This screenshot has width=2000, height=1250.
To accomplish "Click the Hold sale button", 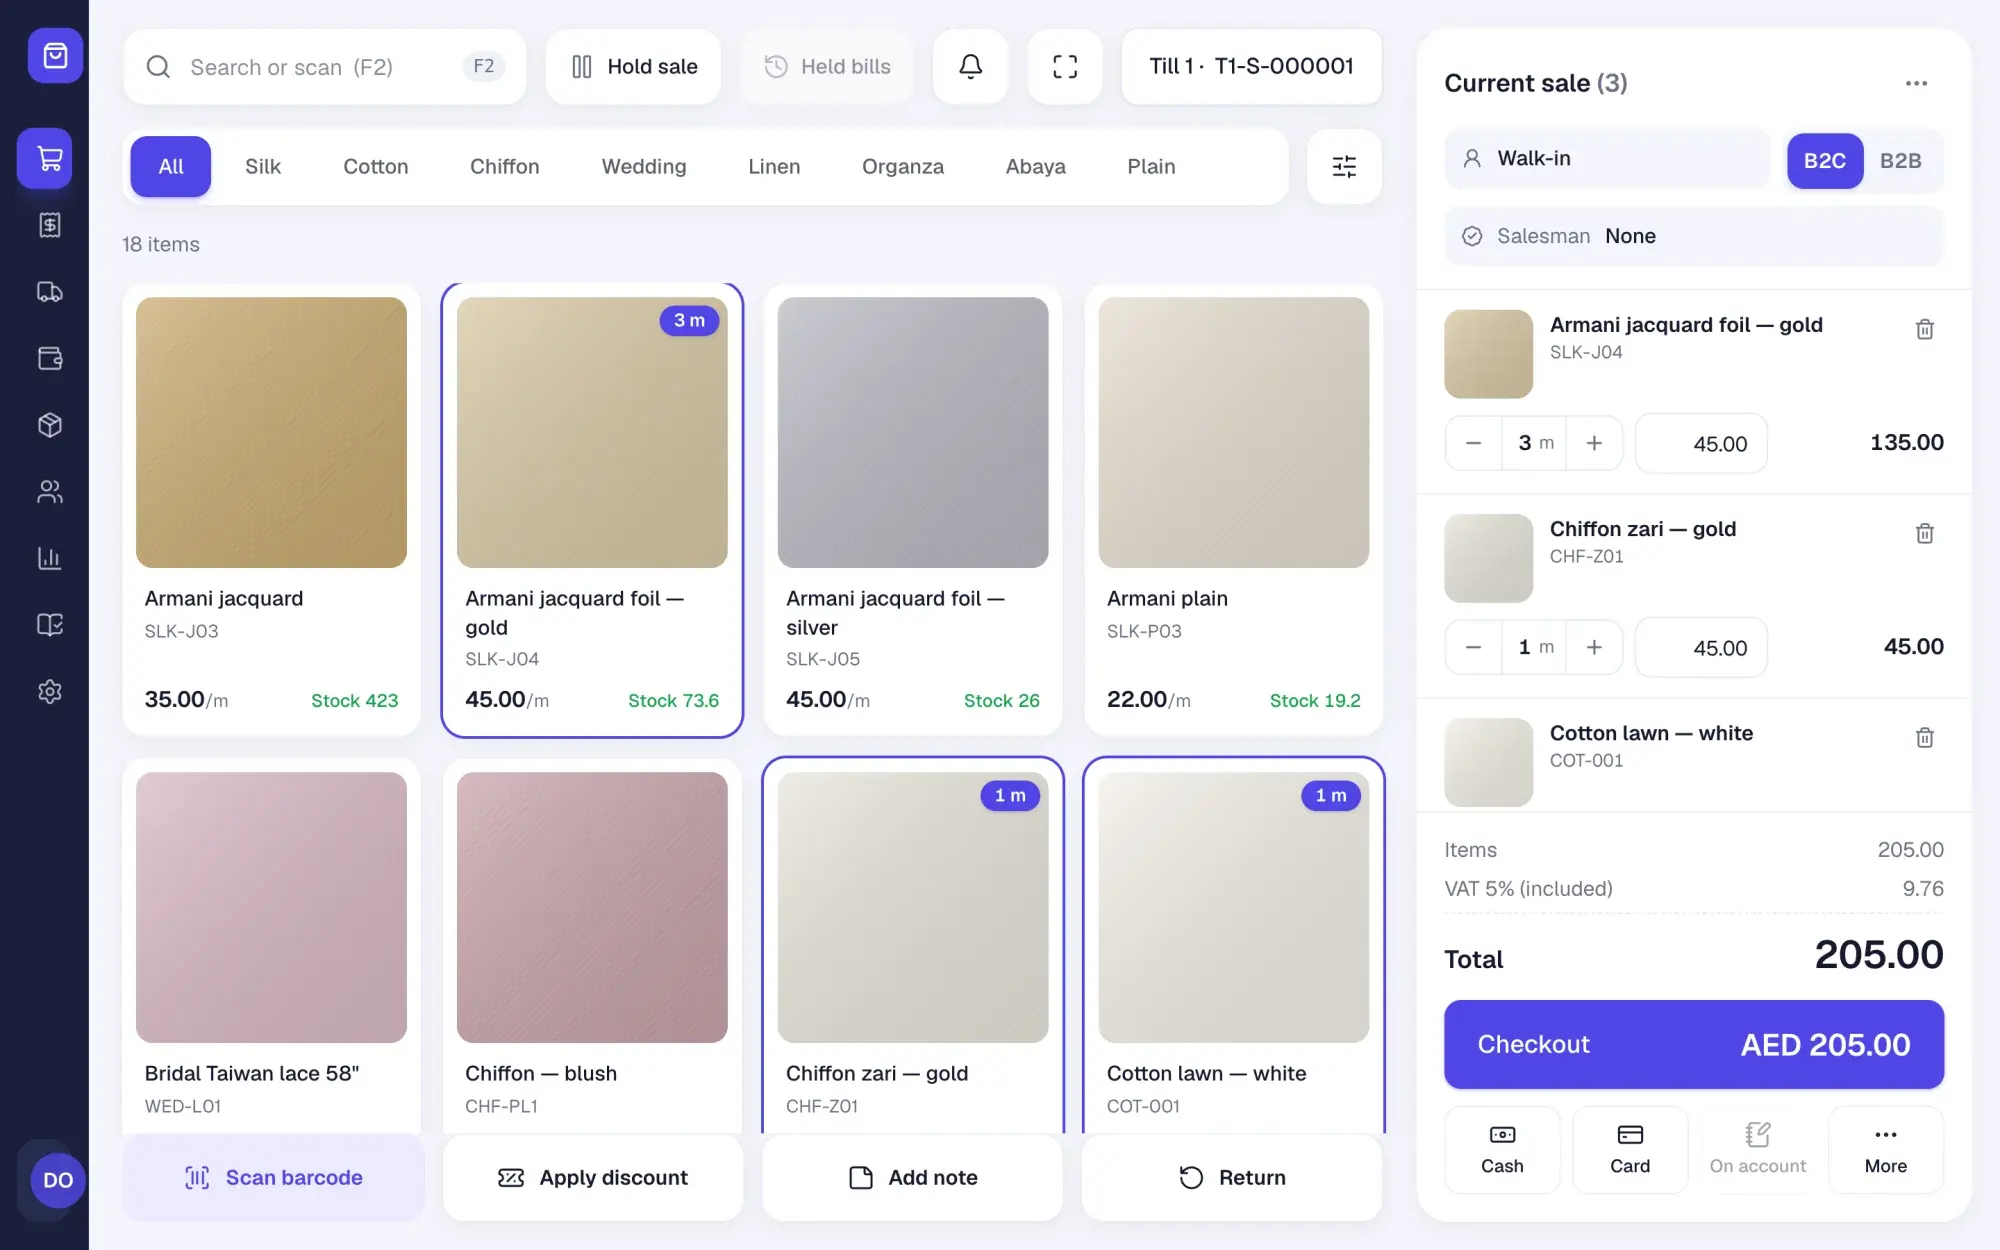I will click(634, 66).
